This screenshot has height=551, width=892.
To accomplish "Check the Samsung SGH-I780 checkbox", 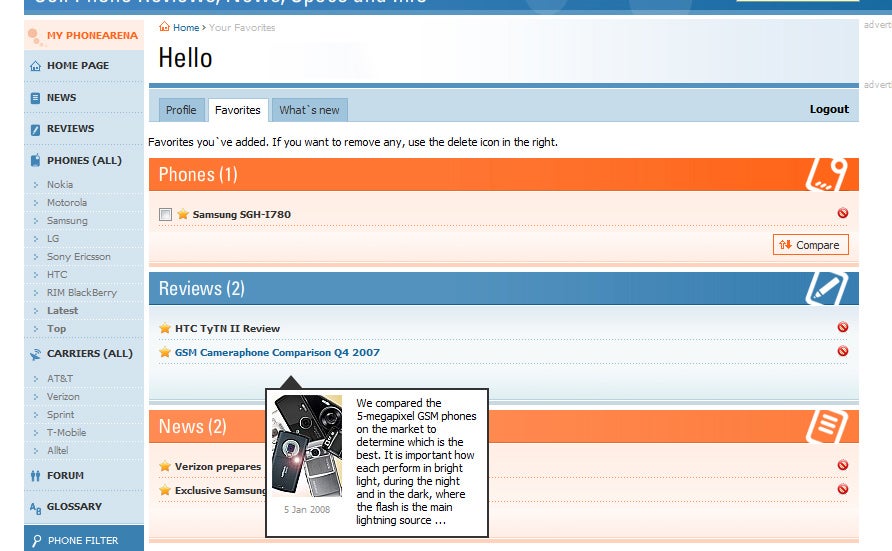I will coord(166,214).
